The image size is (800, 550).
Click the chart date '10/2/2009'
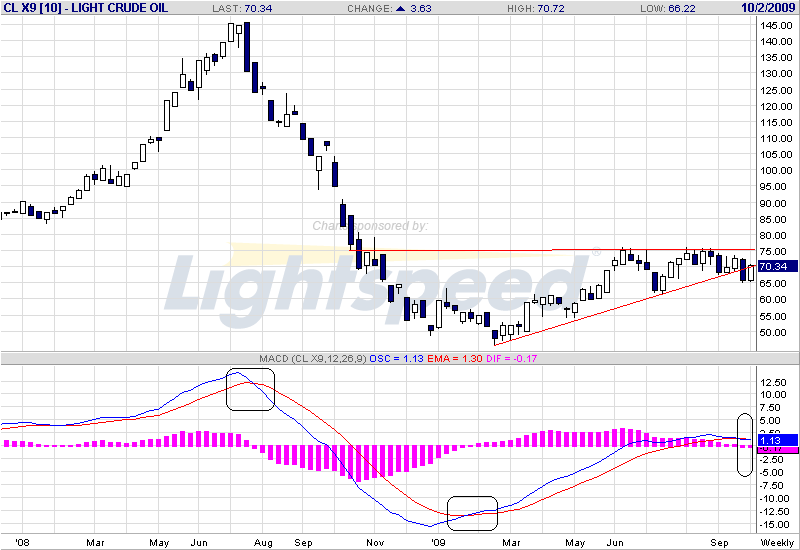[769, 8]
